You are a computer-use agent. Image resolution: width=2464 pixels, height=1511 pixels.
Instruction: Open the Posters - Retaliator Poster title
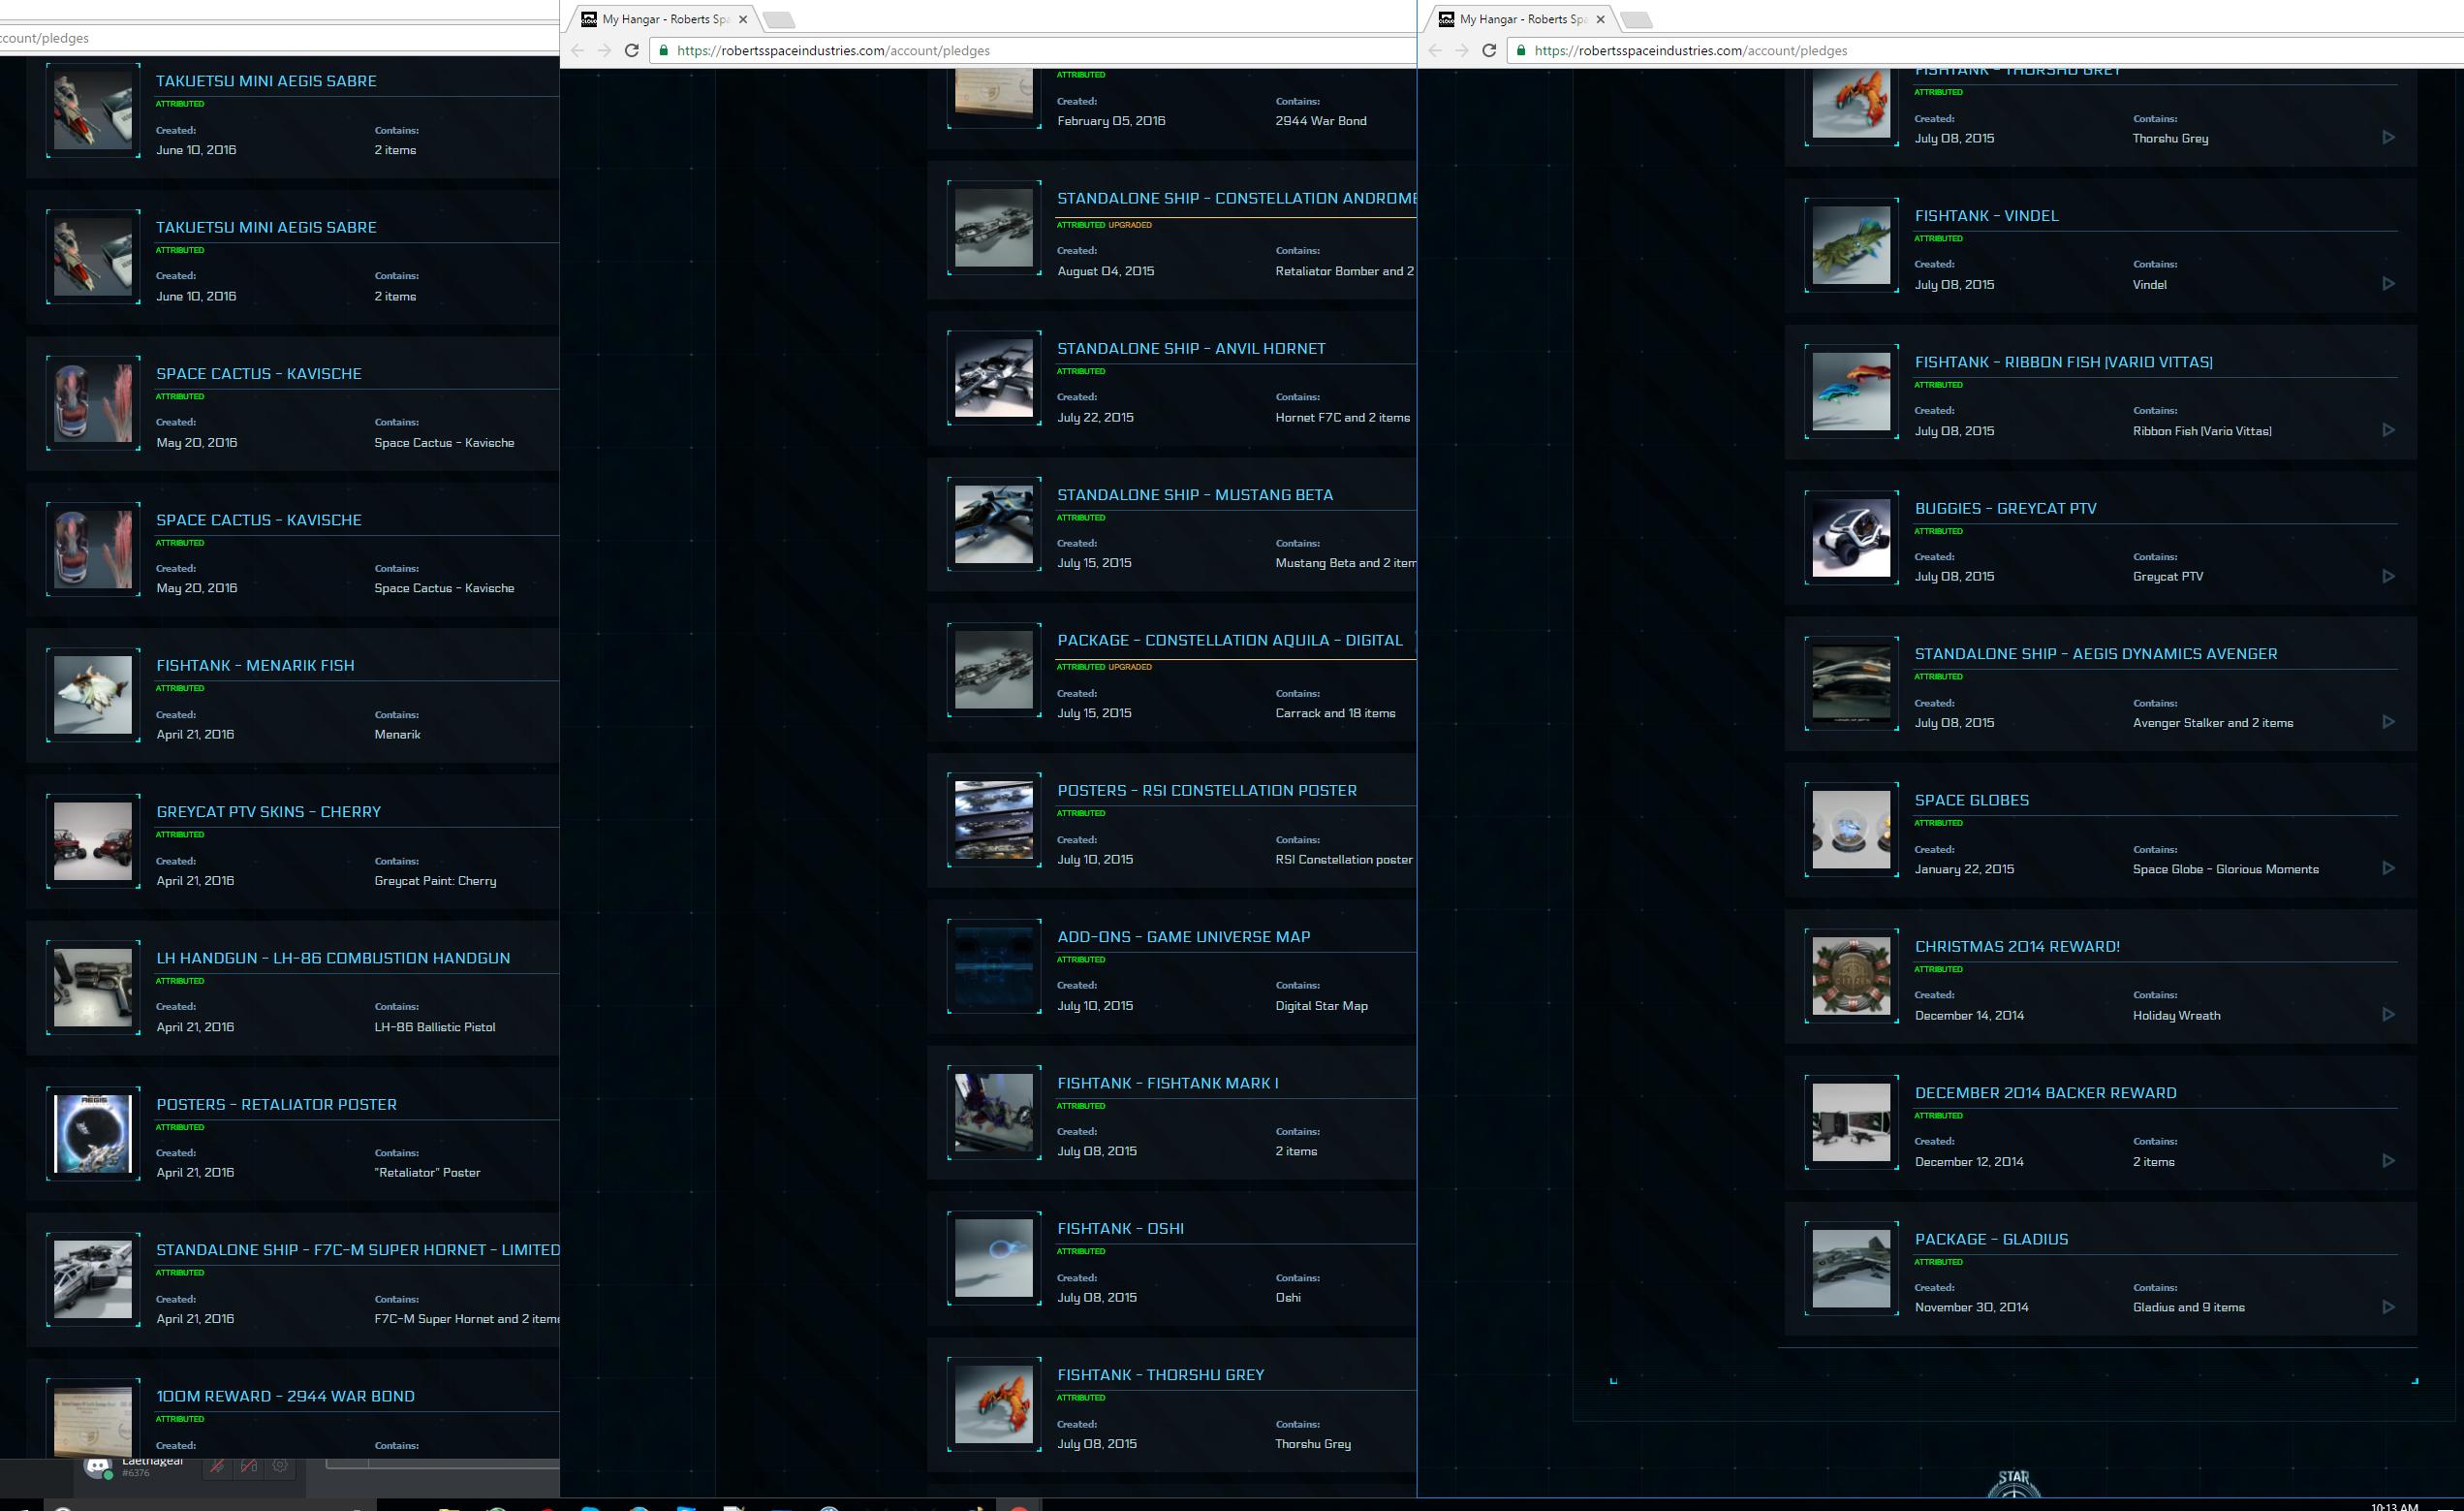pos(276,1105)
